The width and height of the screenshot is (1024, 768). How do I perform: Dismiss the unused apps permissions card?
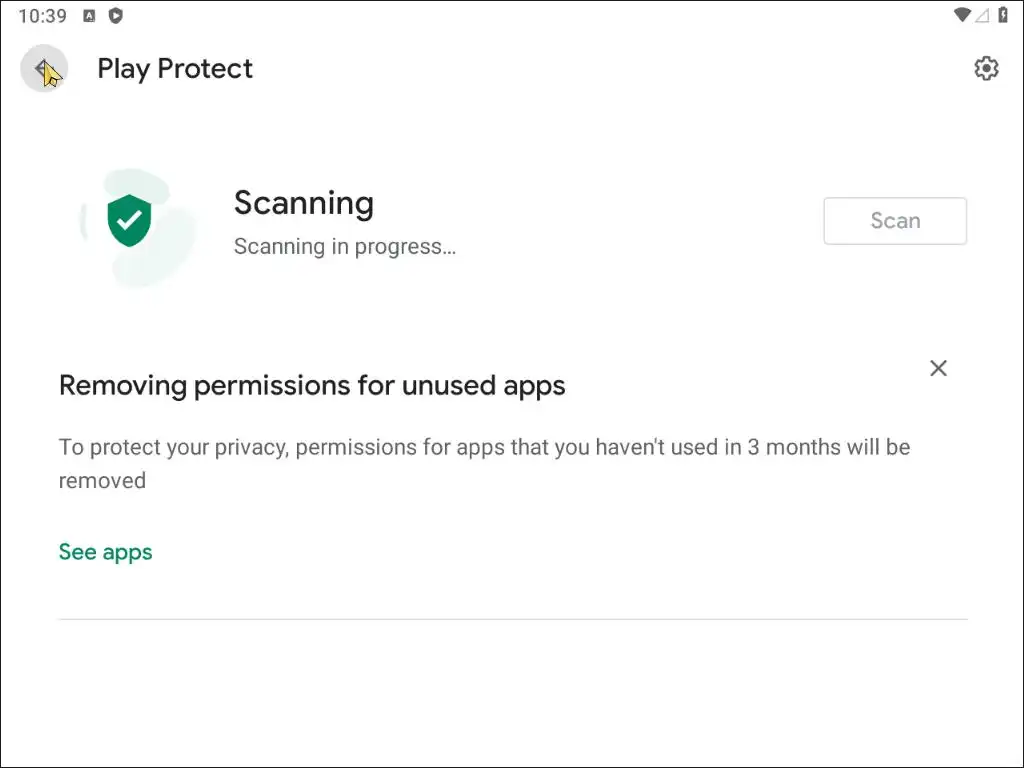(x=938, y=368)
